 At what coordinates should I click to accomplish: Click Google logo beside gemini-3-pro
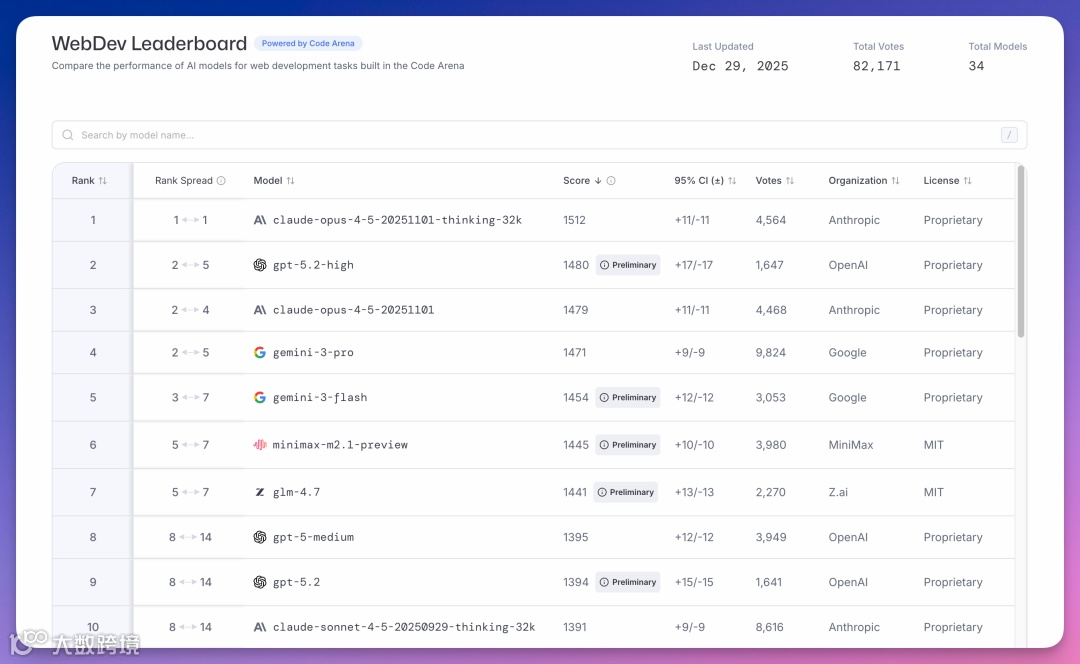pos(260,353)
